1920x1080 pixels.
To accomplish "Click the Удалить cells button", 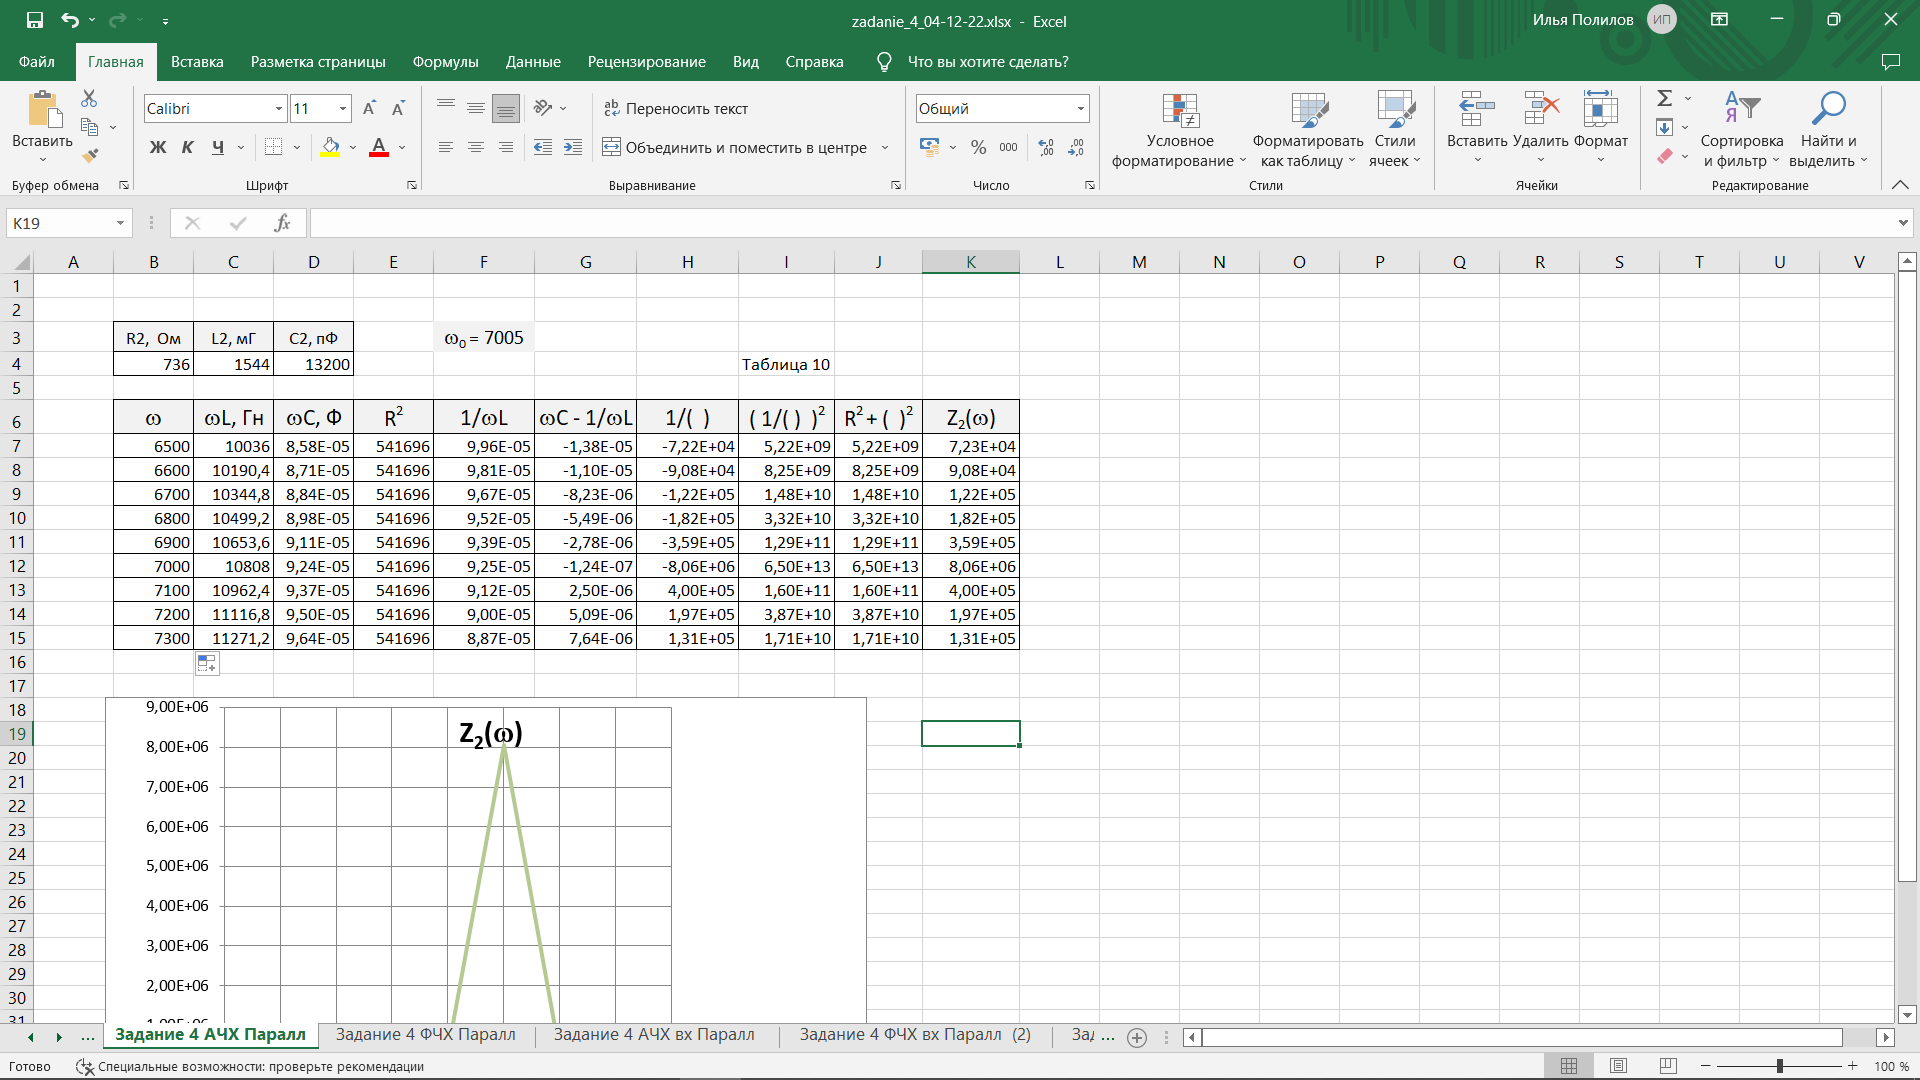I will click(1540, 130).
